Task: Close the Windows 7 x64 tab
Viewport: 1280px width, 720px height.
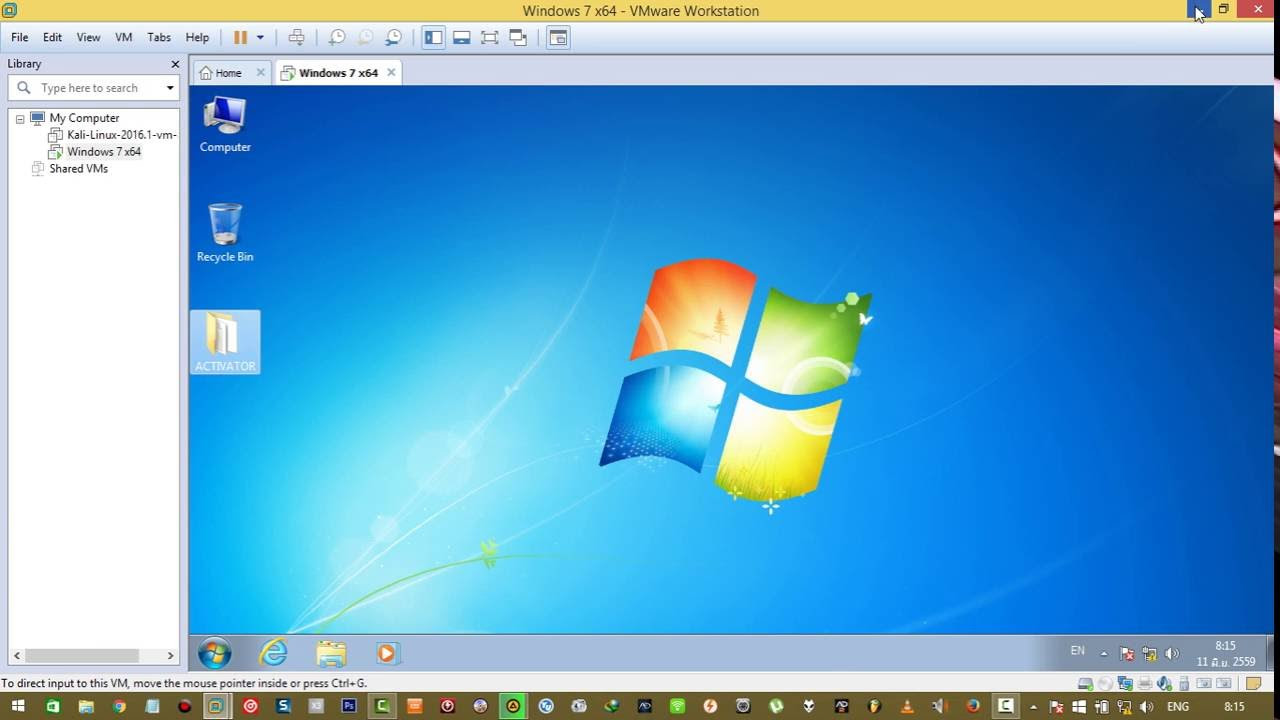Action: click(x=391, y=72)
